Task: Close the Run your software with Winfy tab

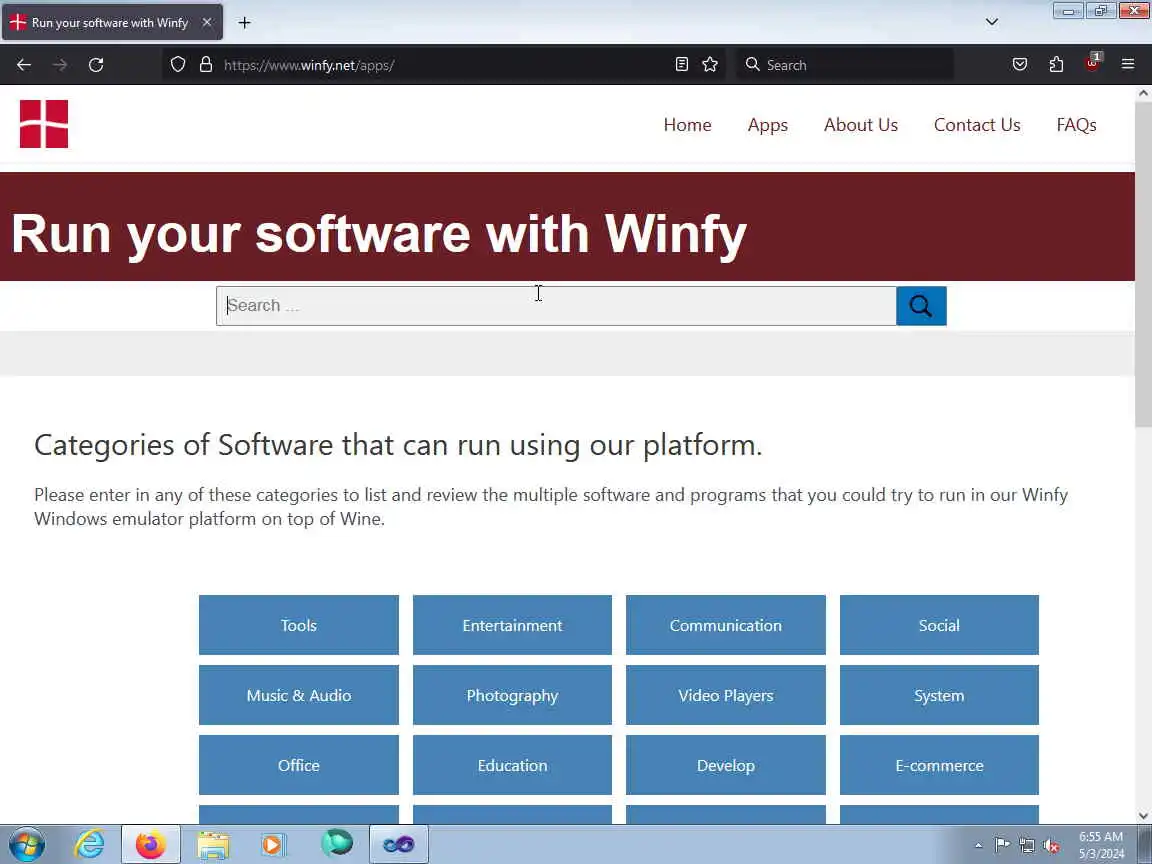Action: pos(207,23)
